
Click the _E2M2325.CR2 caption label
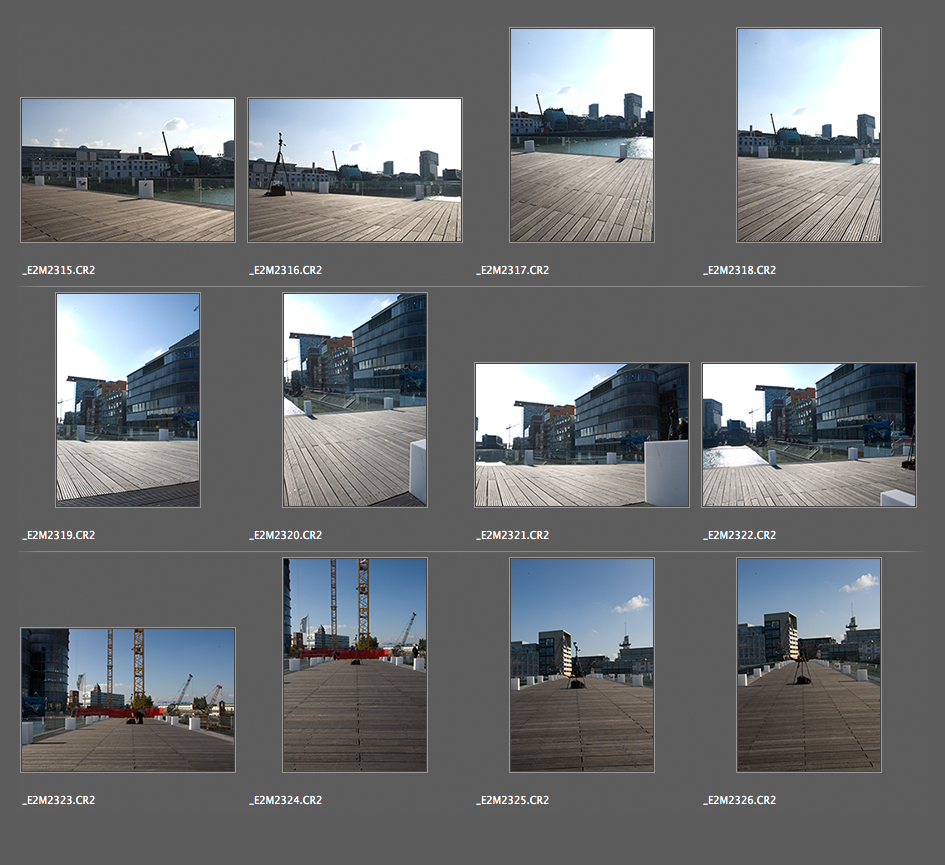[513, 800]
